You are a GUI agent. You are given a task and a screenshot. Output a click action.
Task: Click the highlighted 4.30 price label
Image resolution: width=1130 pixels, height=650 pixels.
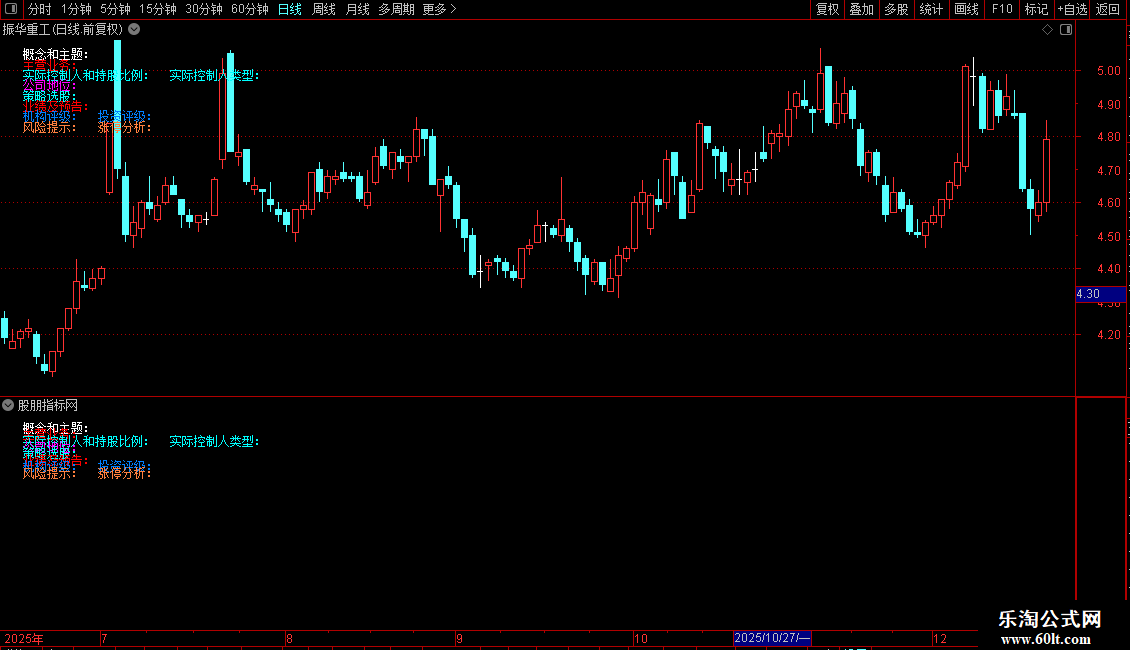1100,294
